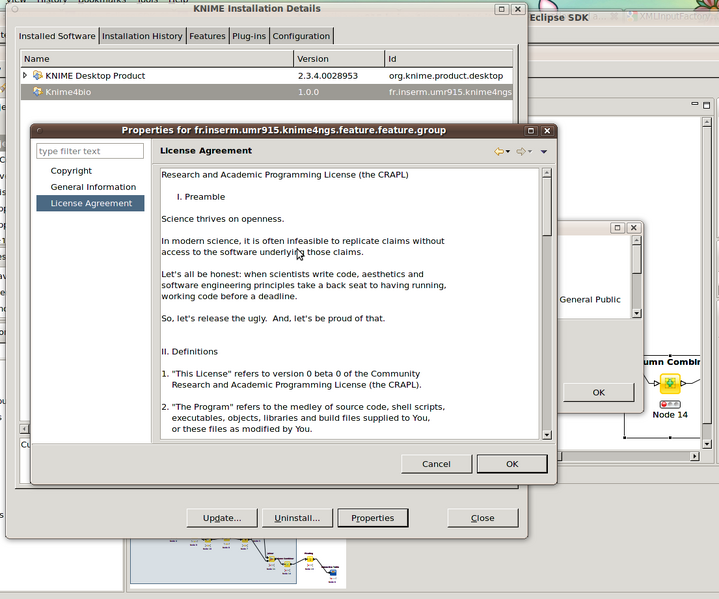Image resolution: width=719 pixels, height=599 pixels.
Task: Sort by the Id column header
Action: coord(448,59)
